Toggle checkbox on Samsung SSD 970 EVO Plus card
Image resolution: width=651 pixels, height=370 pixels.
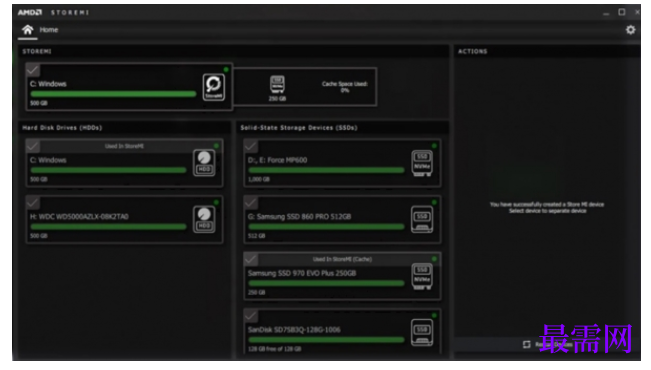point(250,260)
